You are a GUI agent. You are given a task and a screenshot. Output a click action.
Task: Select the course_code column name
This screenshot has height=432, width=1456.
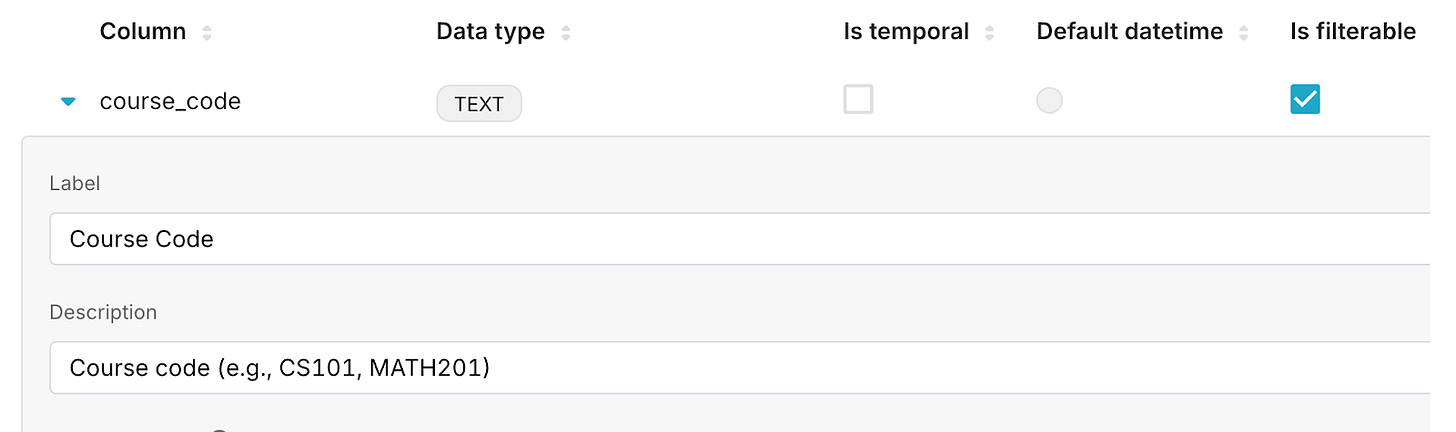pos(170,101)
